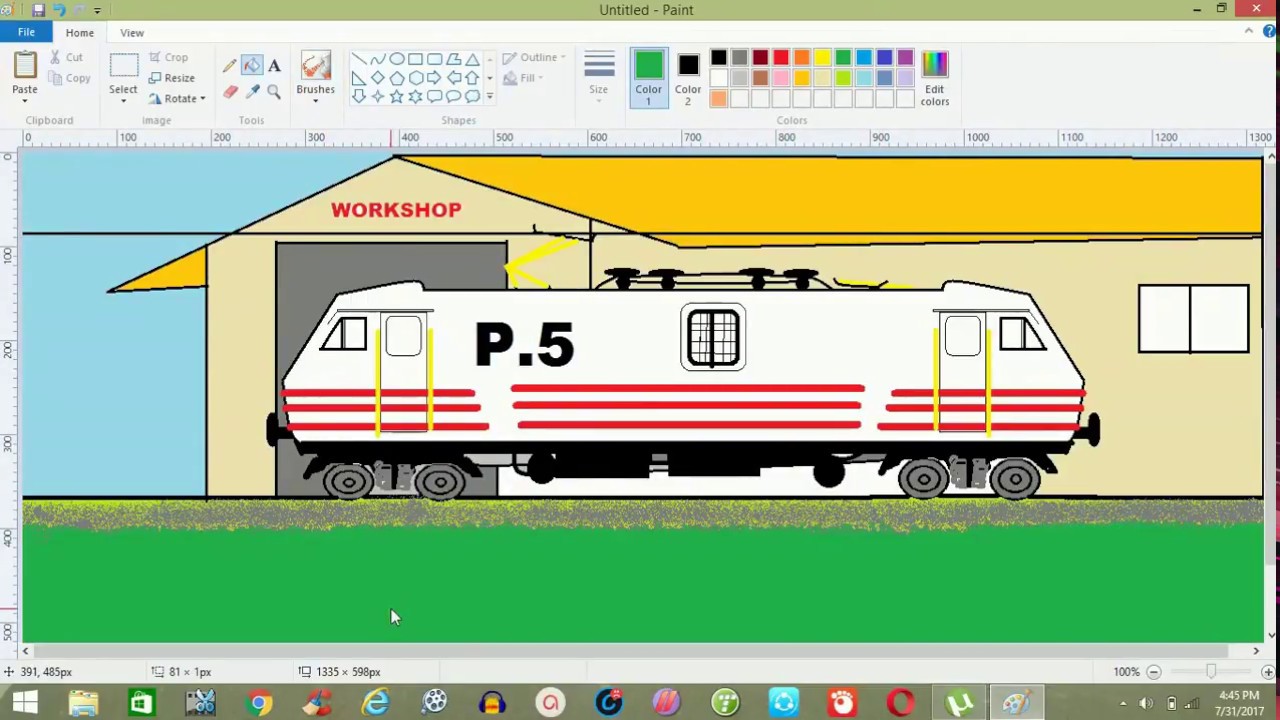Choose the Oval shape

coord(397,59)
